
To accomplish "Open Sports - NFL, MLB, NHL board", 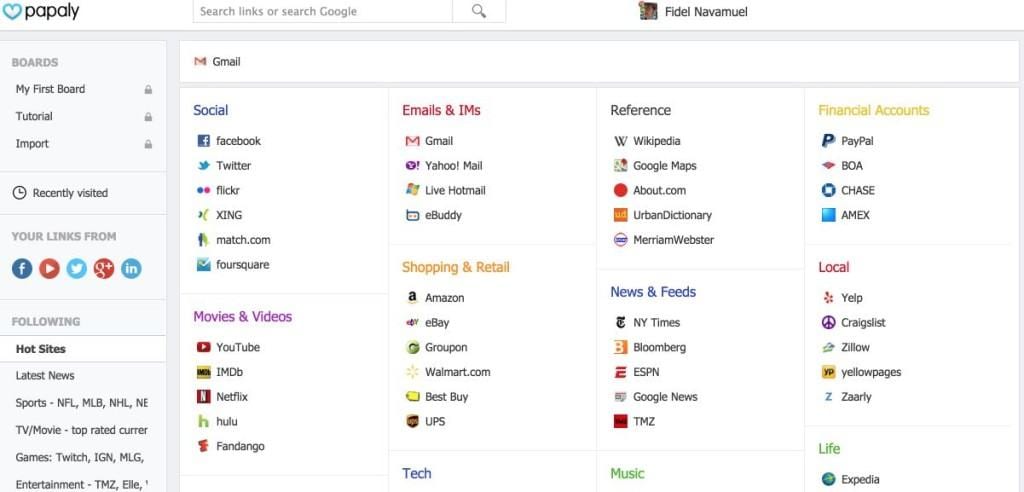I will click(x=82, y=403).
